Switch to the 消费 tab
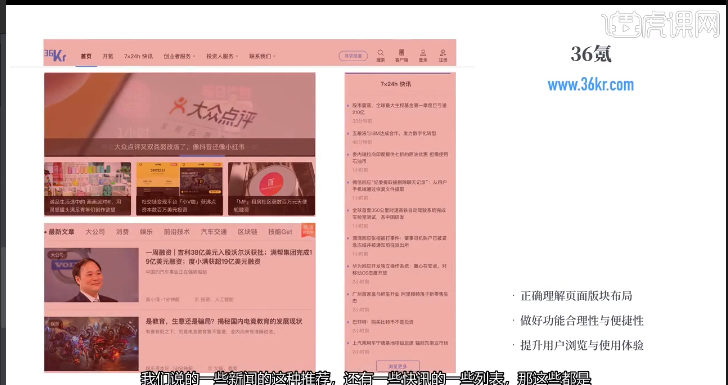 point(122,232)
